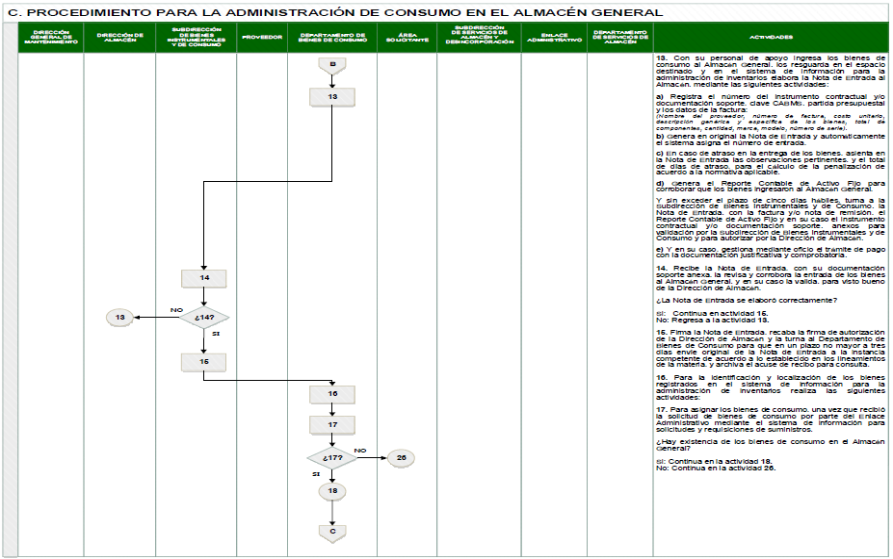Screen dimensions: 893x559
Task: Select the DIRECCIÓN GENERAL DE MANTENIMIENTO column header
Action: (49, 38)
